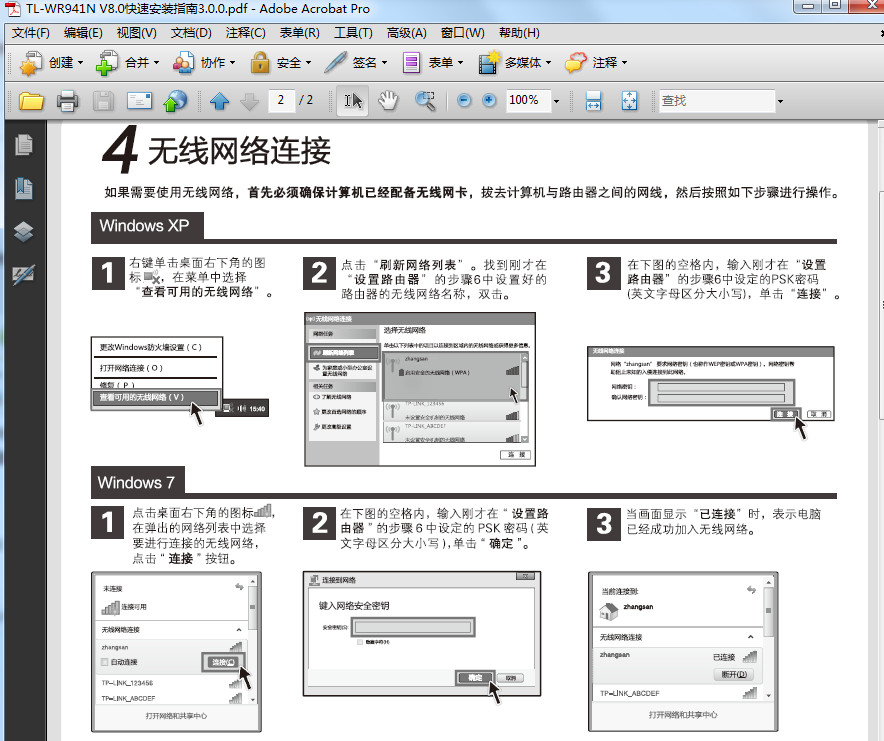Viewport: 884px width, 741px height.
Task: Click the upload to web globe icon
Action: click(175, 101)
